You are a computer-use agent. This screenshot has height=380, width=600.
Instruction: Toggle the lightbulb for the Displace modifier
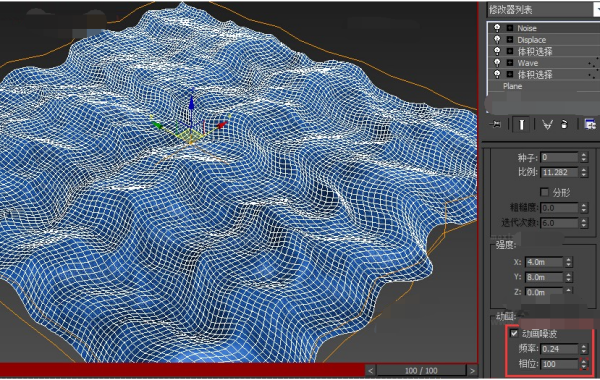[497, 39]
